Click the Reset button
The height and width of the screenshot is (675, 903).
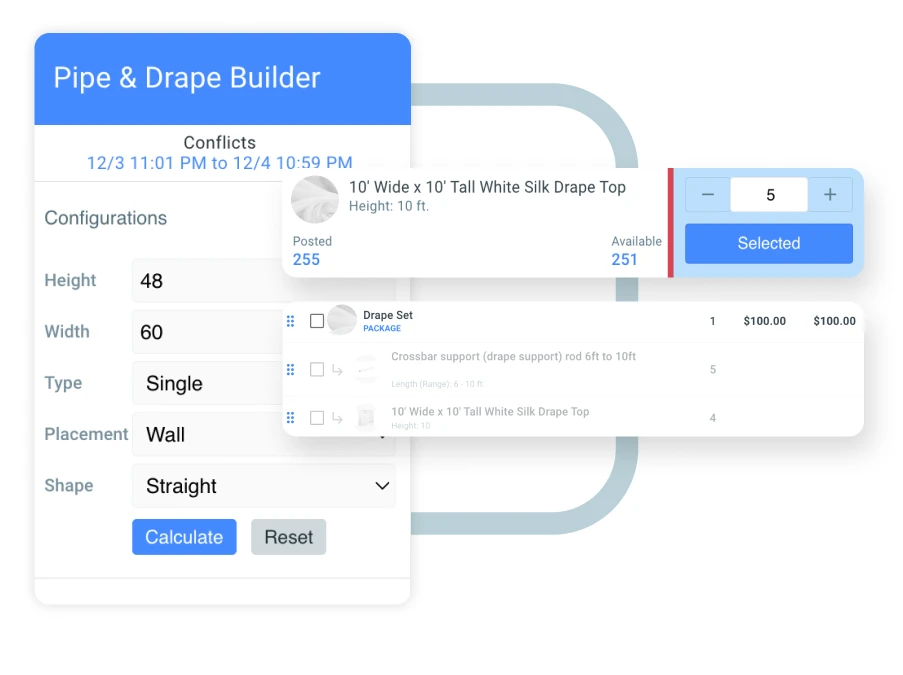pos(288,537)
